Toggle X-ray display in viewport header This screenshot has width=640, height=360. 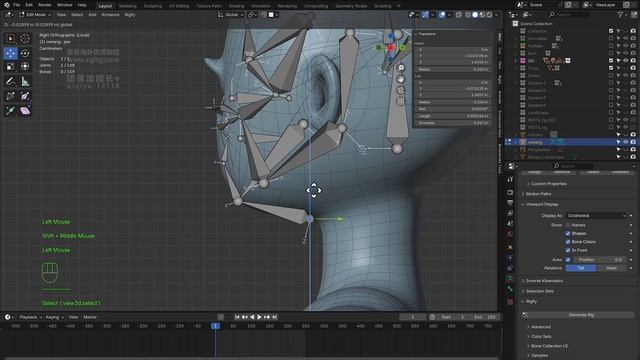[x=459, y=15]
